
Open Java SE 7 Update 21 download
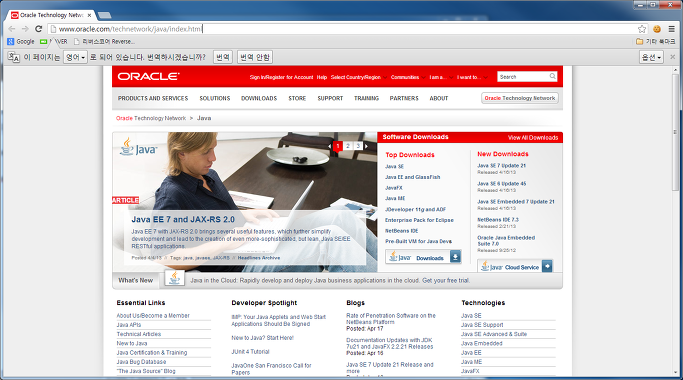click(x=501, y=166)
